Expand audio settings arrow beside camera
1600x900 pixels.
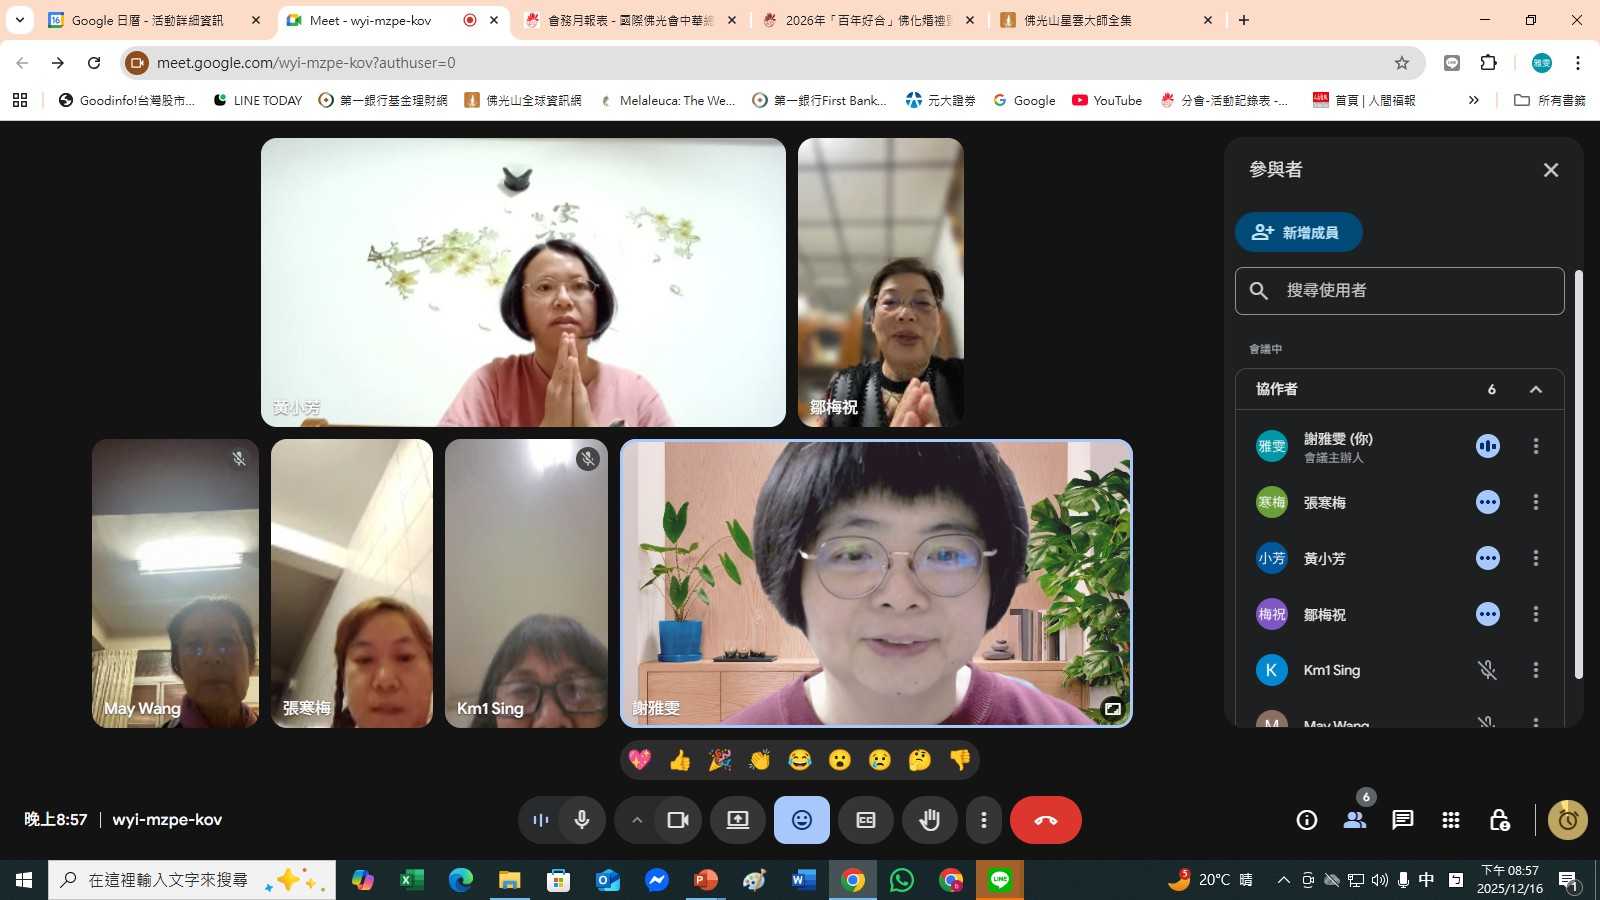point(636,820)
